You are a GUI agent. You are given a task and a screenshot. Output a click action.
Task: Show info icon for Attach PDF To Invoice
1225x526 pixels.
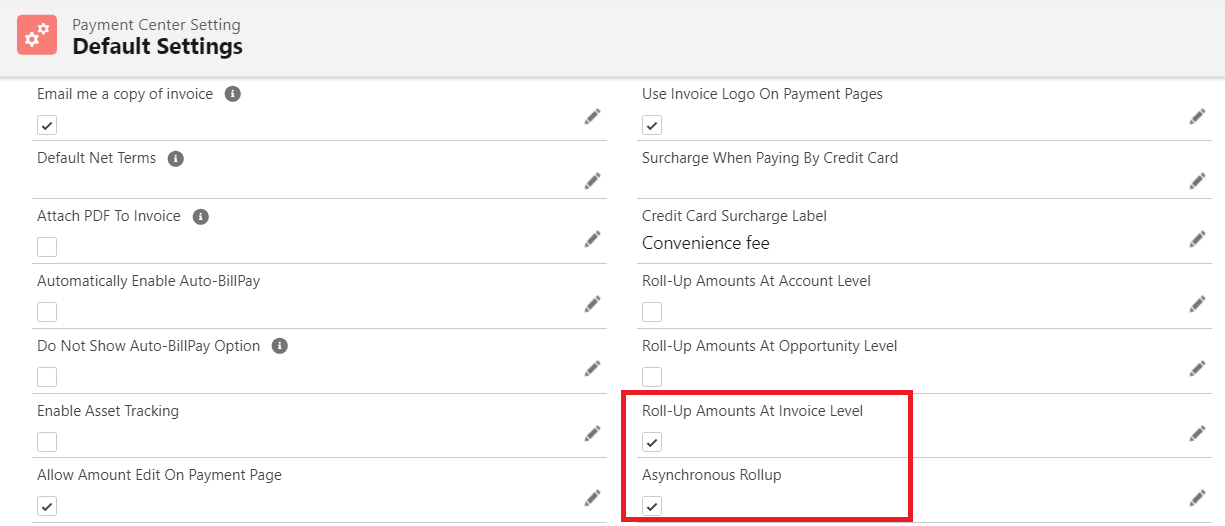coord(200,217)
